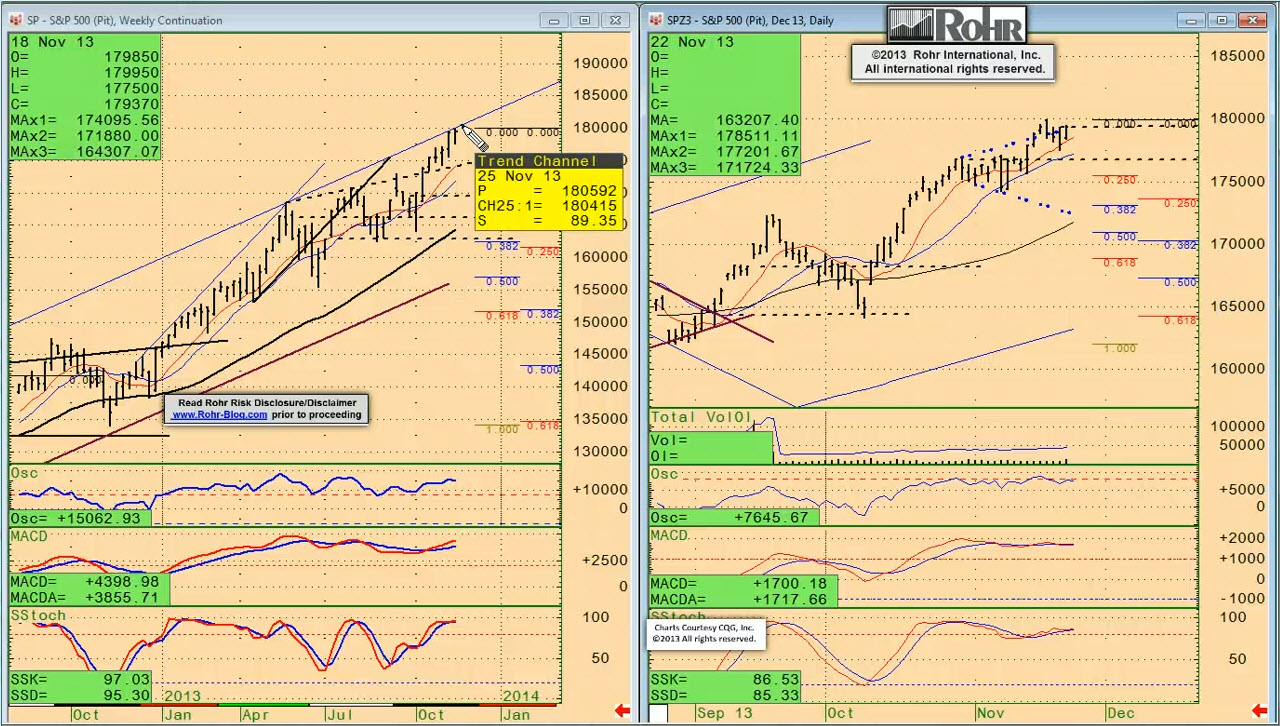The width and height of the screenshot is (1280, 726).
Task: Select the Trend Channel yellow info box
Action: tap(548, 191)
